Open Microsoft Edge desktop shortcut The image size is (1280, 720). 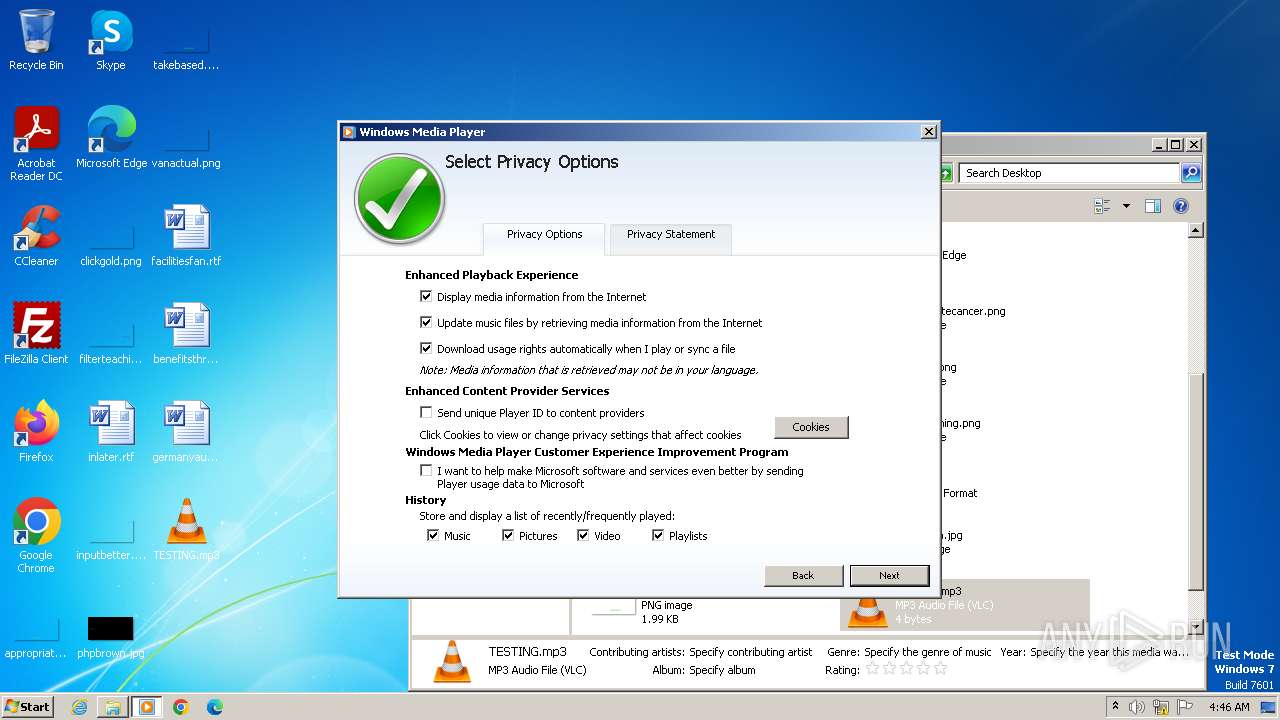(x=111, y=138)
